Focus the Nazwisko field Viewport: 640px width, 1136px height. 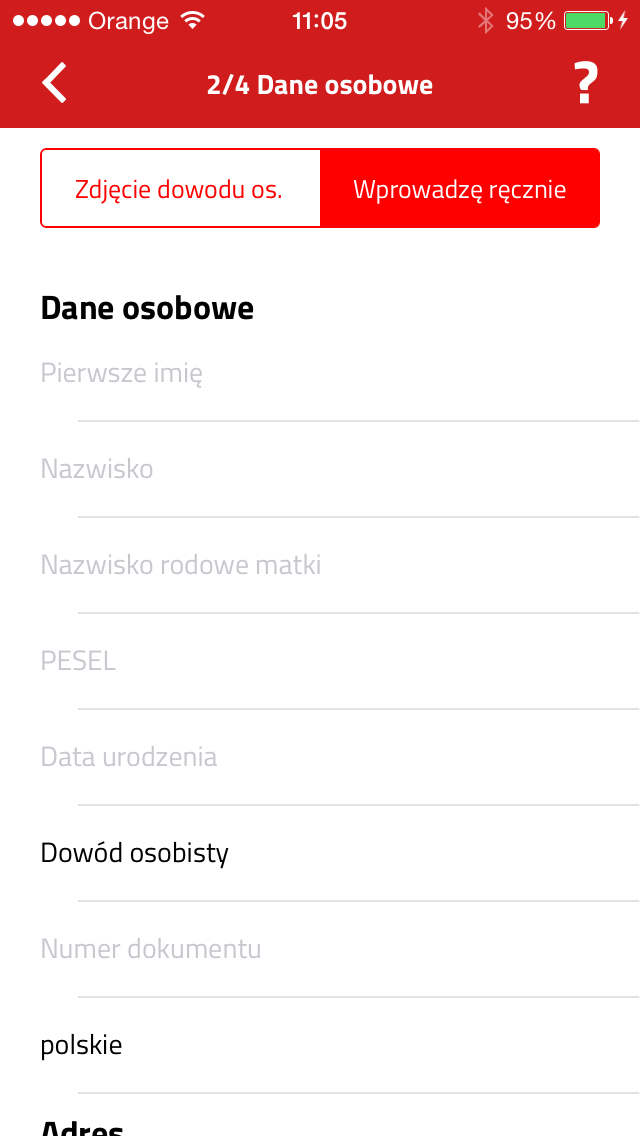(x=320, y=469)
